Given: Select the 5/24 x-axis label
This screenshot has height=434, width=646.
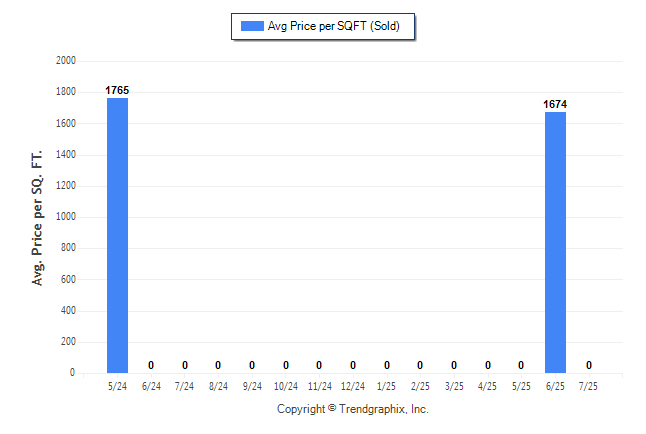Looking at the screenshot, I should click(x=117, y=386).
